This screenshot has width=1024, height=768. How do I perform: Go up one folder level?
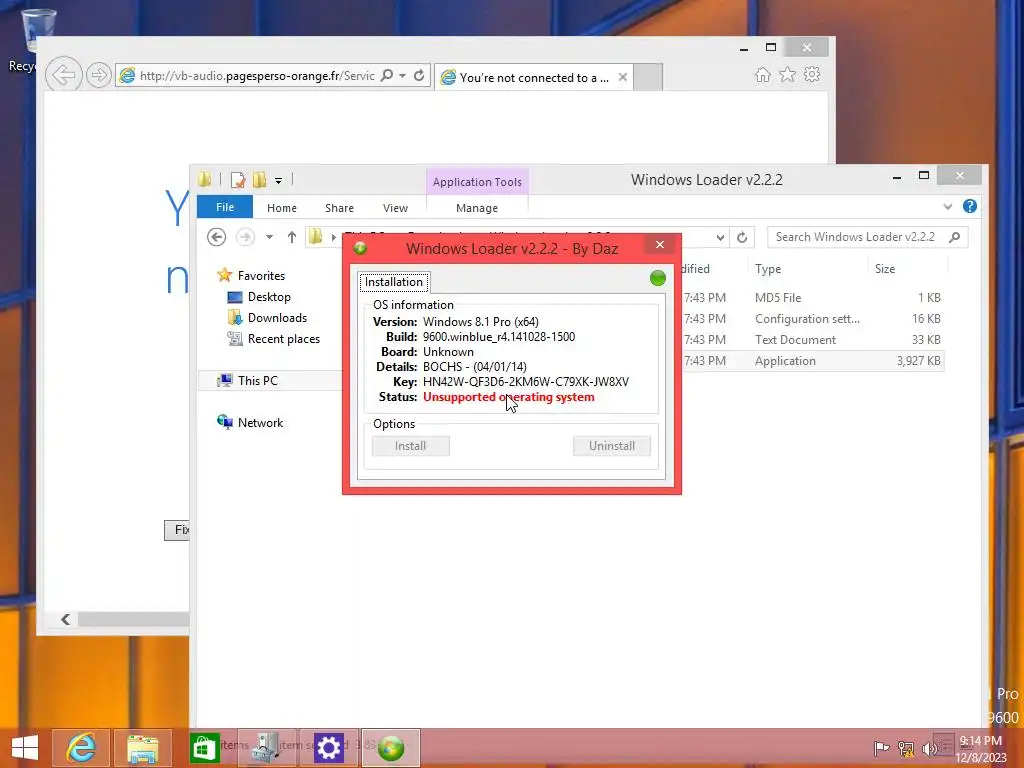click(291, 237)
